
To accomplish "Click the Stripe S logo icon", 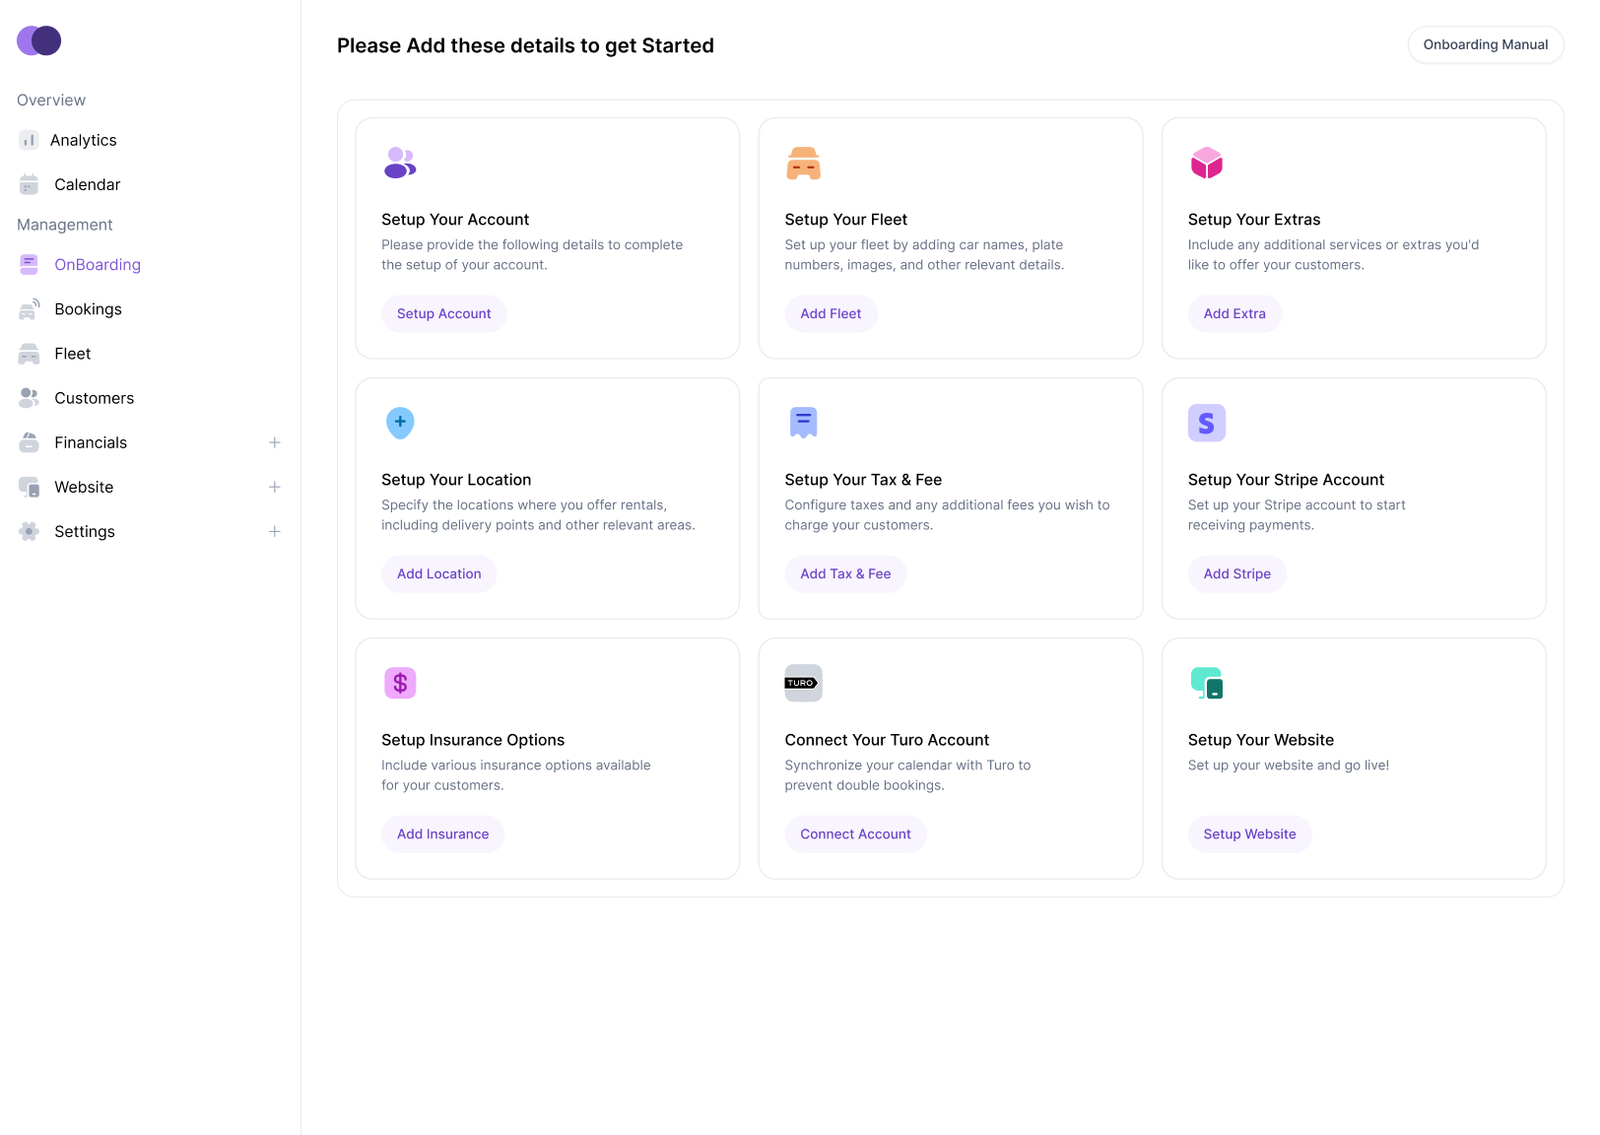I will tap(1207, 423).
